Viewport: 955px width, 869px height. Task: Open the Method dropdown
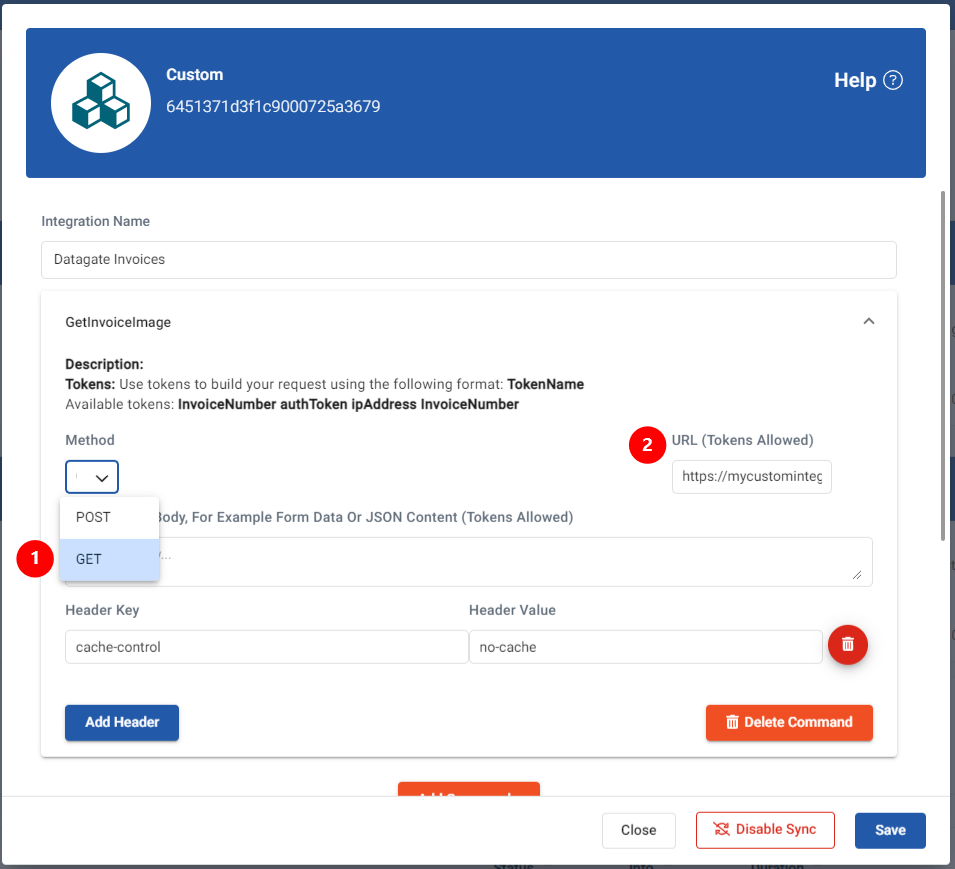click(92, 477)
